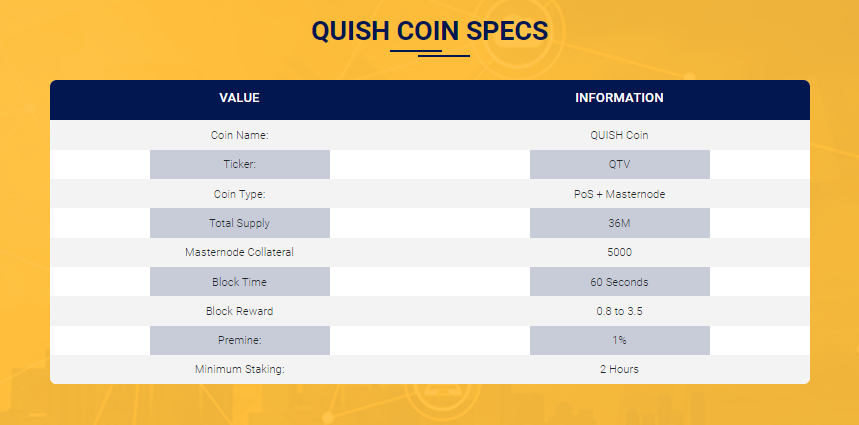The image size is (859, 425).
Task: Select the Ticker label cell
Action: pos(240,164)
